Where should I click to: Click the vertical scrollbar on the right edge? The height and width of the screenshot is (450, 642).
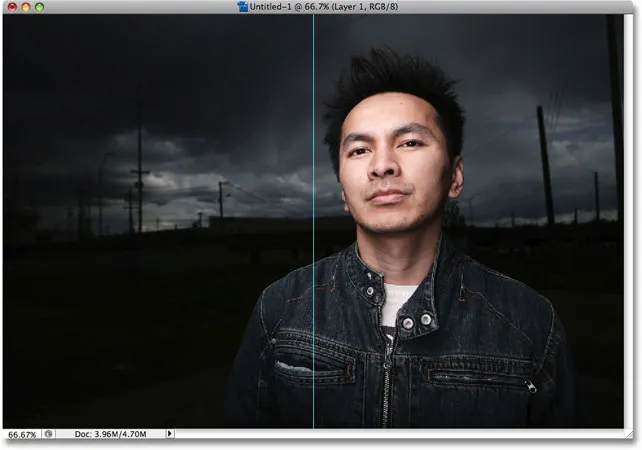(x=628, y=221)
